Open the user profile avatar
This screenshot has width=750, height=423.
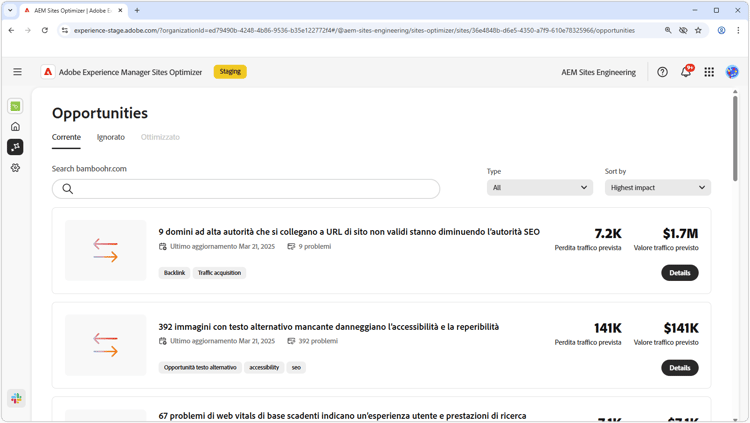pyautogui.click(x=732, y=72)
